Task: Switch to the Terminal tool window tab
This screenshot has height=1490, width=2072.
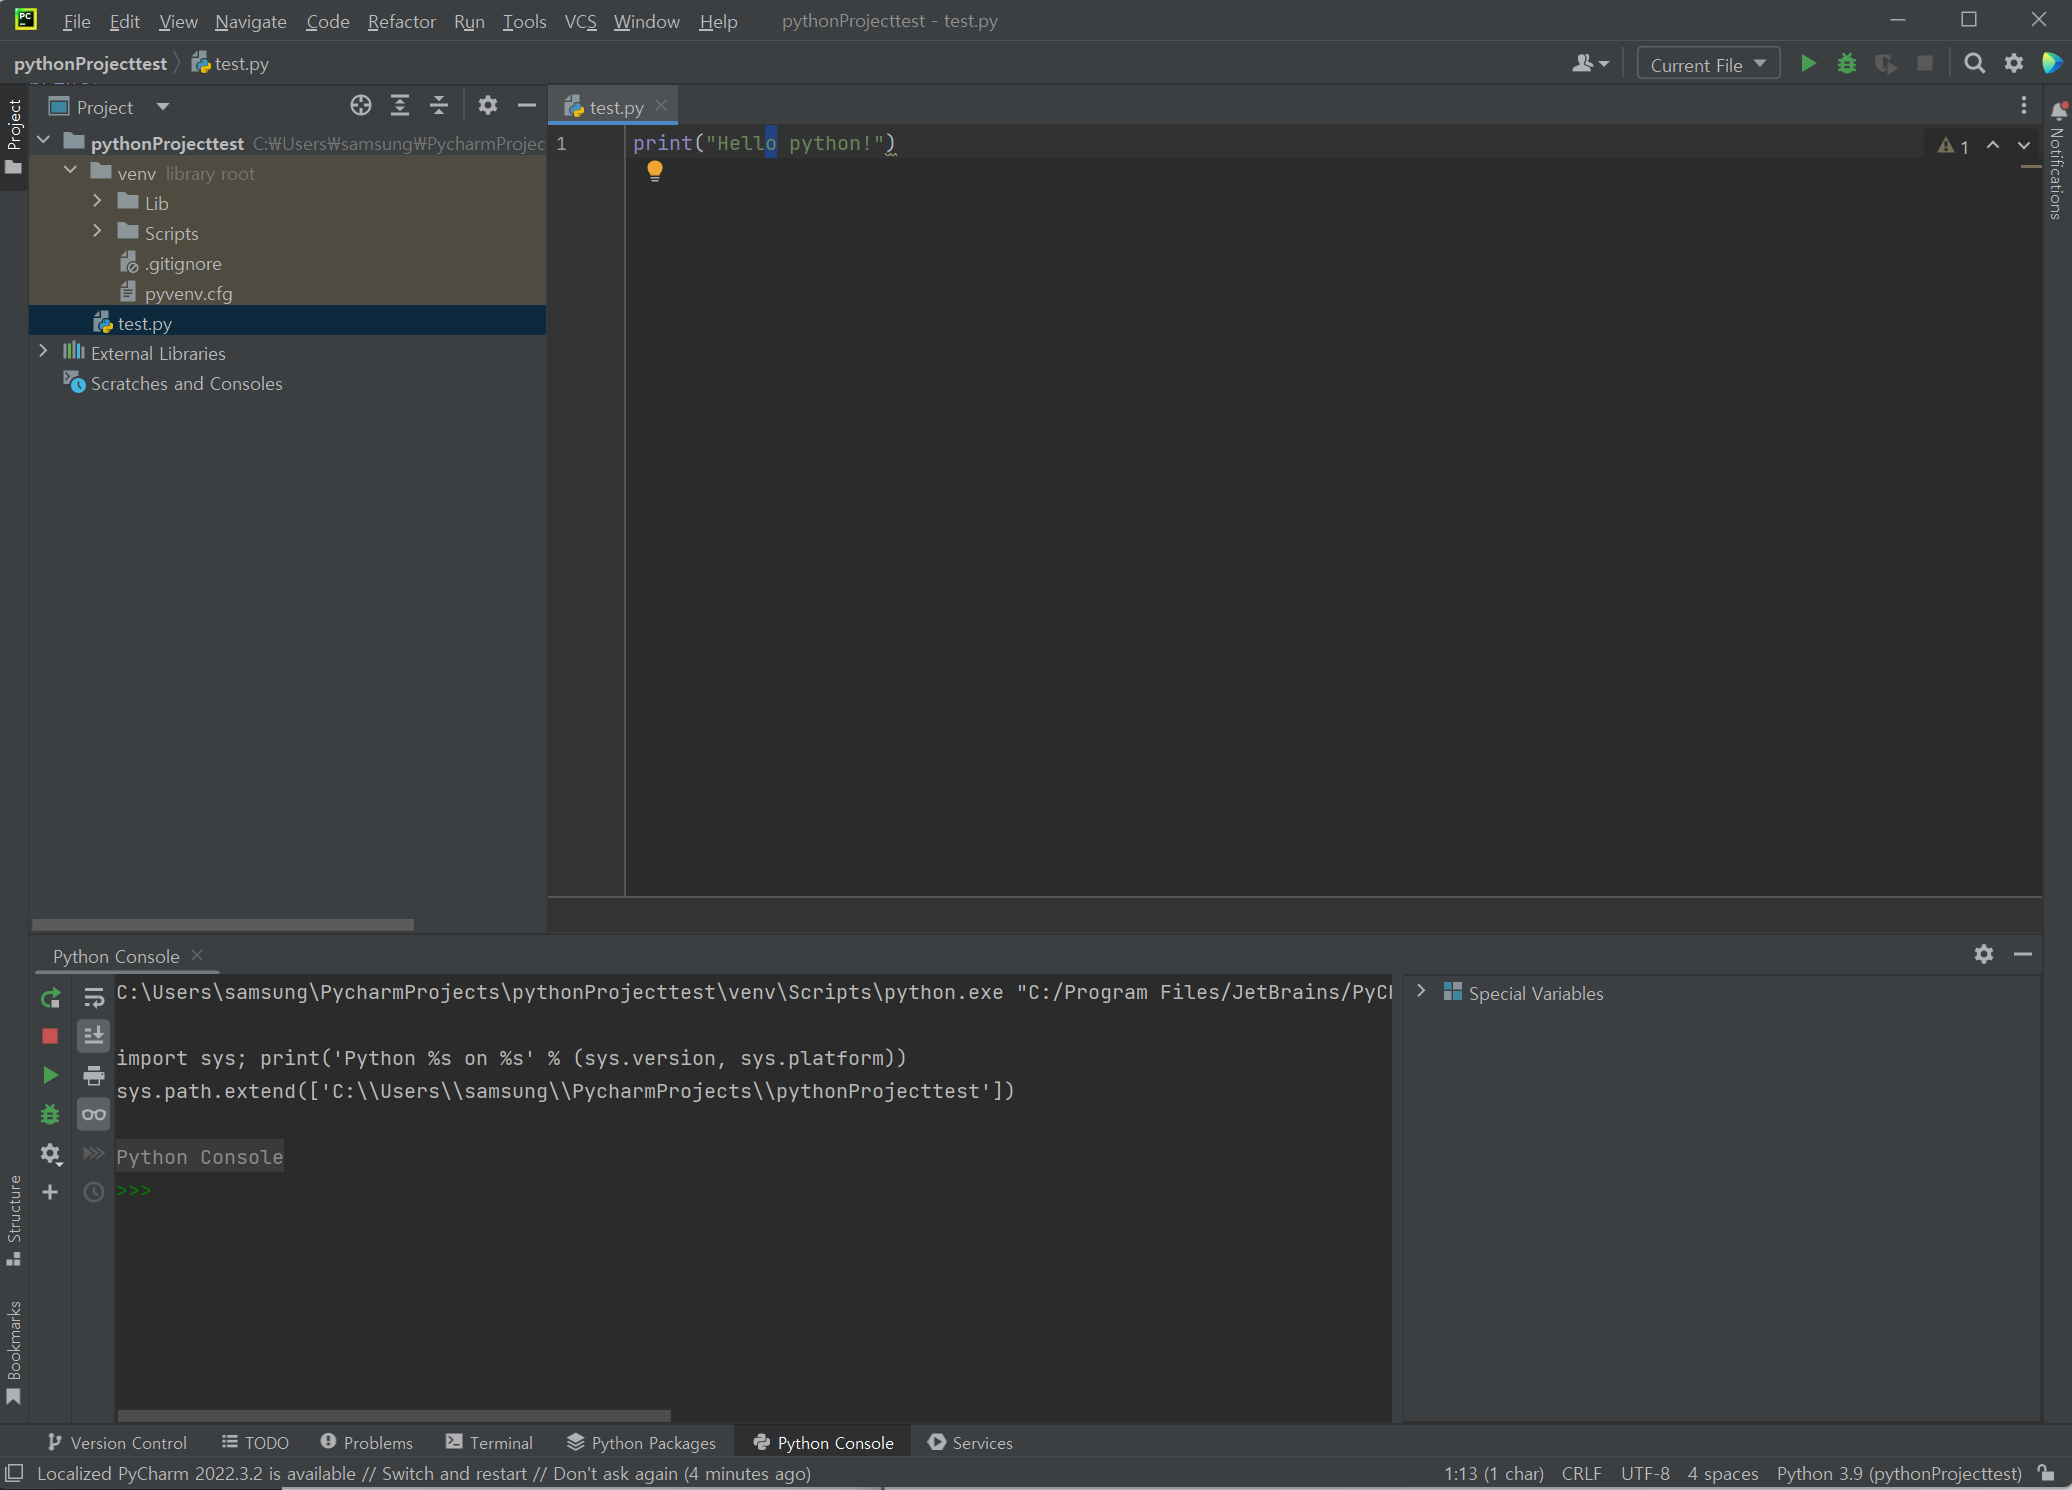Action: [x=490, y=1442]
